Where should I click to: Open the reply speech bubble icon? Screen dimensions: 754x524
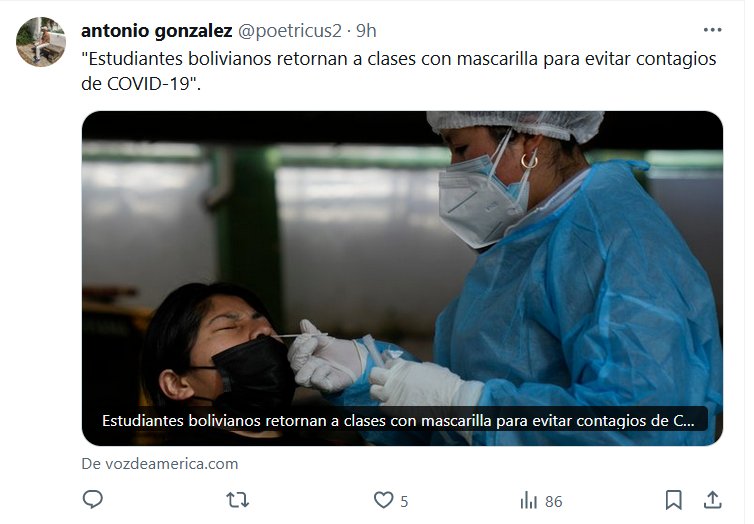pos(93,500)
